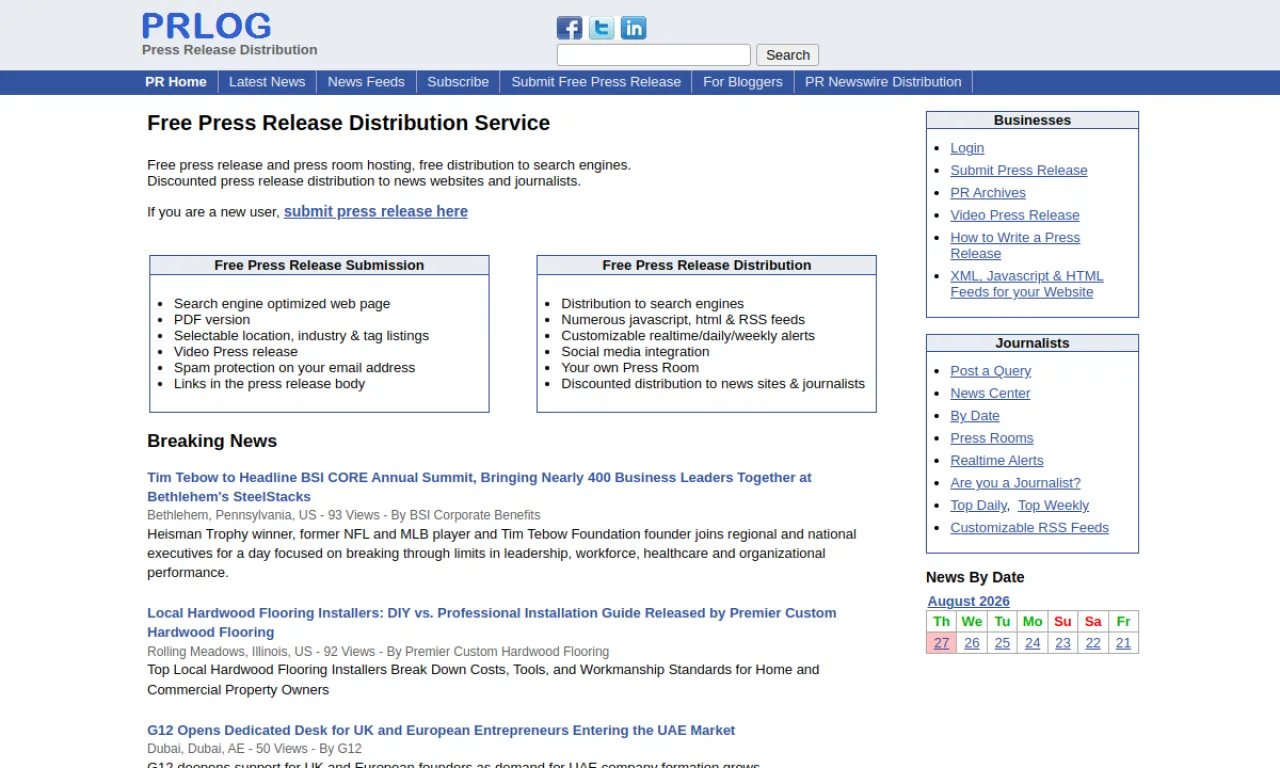Click 'Video Press release' list item text
This screenshot has height=768, width=1280.
[x=236, y=351]
